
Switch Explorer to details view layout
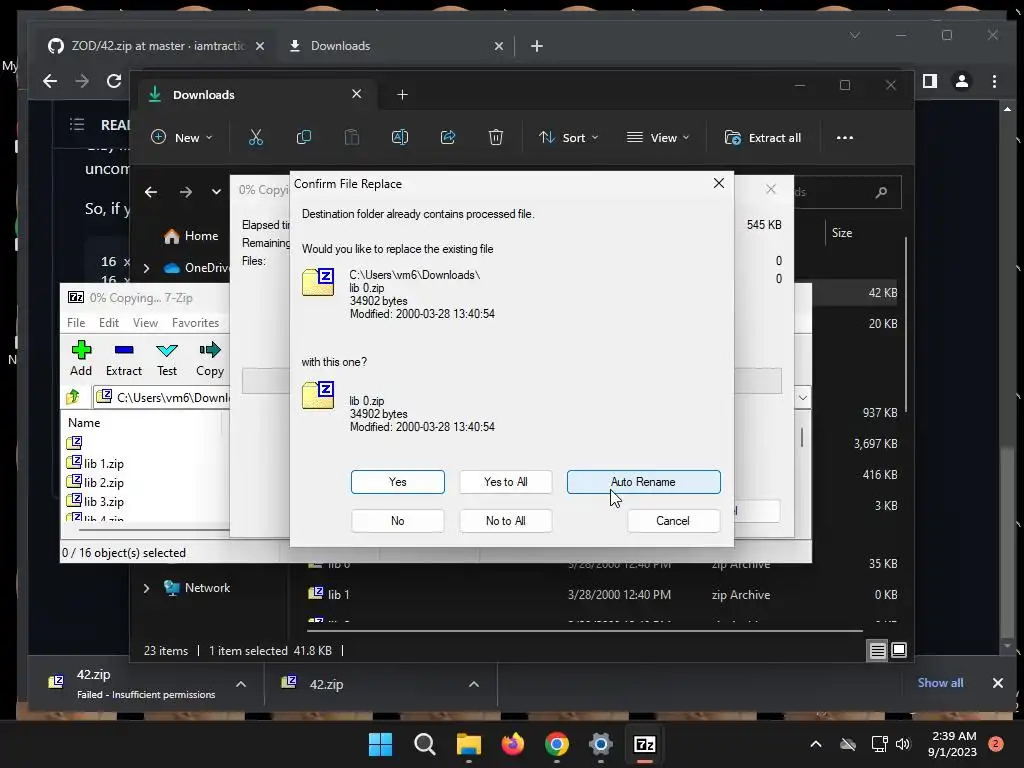pyautogui.click(x=877, y=650)
